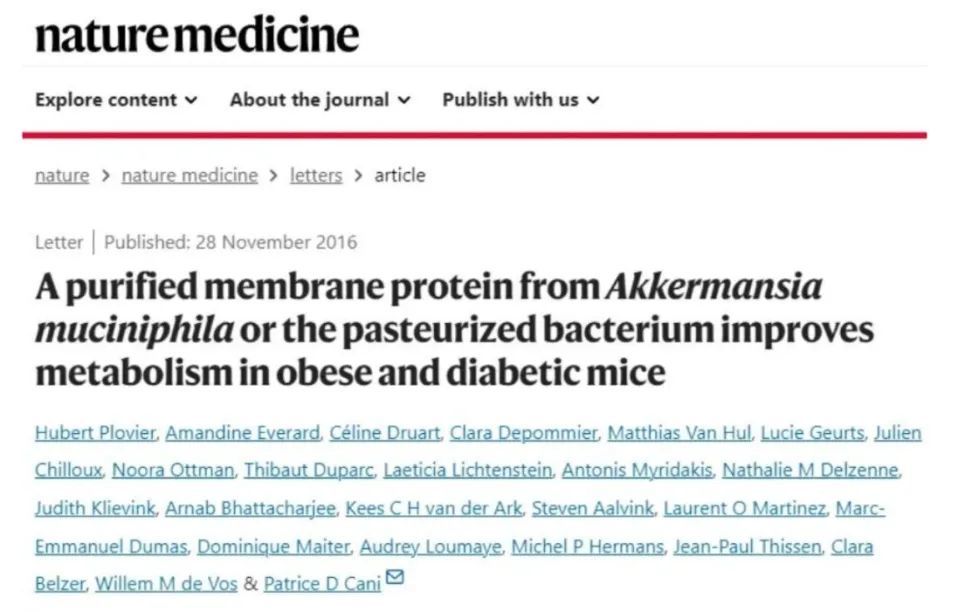Expand the Publish with us dropdown
The height and width of the screenshot is (612, 965).
click(x=521, y=100)
